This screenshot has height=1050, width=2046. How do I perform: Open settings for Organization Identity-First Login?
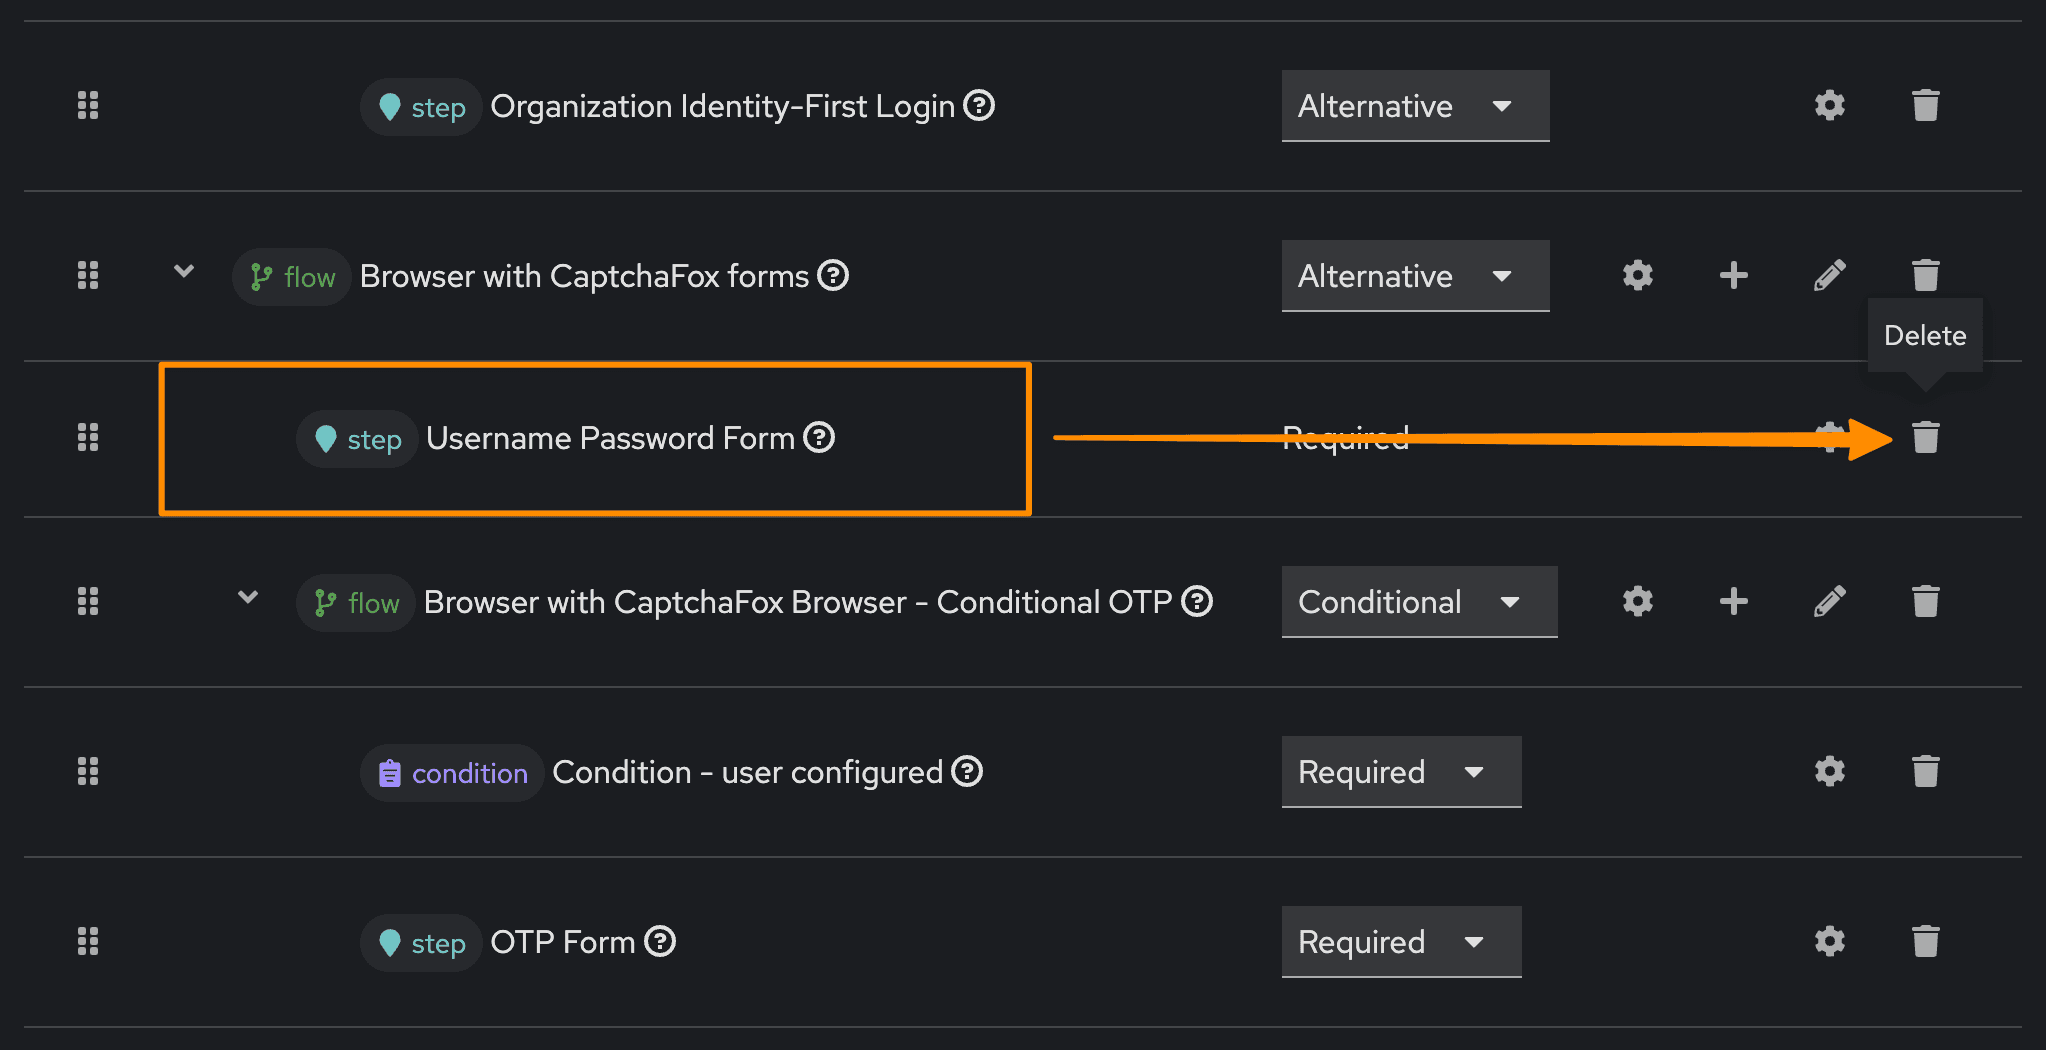coord(1829,106)
